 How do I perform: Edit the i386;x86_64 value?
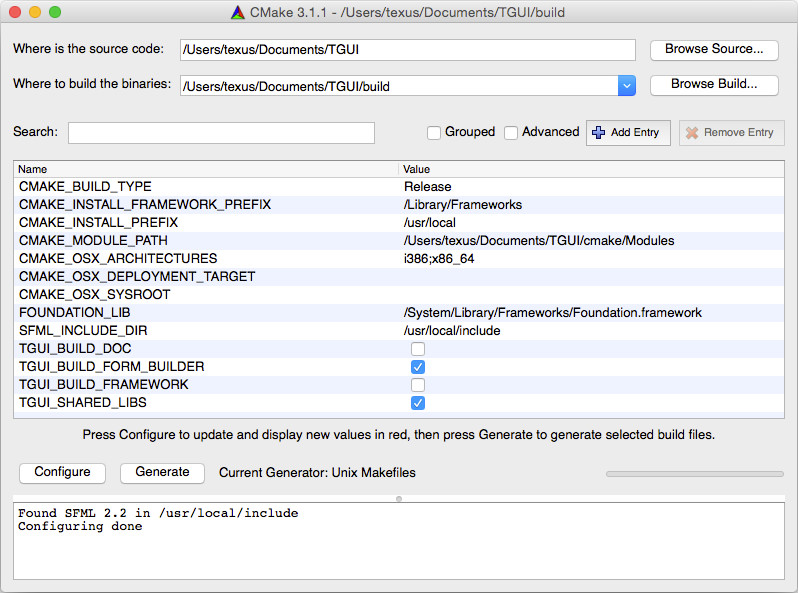pos(439,259)
